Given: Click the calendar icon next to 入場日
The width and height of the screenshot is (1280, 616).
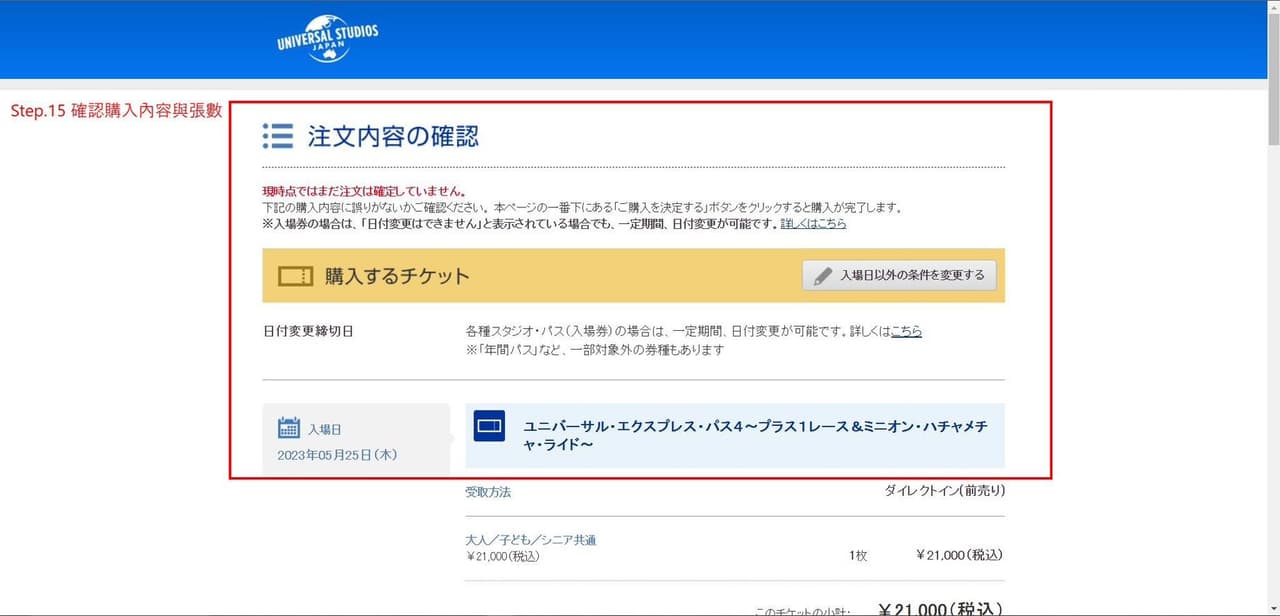Looking at the screenshot, I should [x=289, y=428].
